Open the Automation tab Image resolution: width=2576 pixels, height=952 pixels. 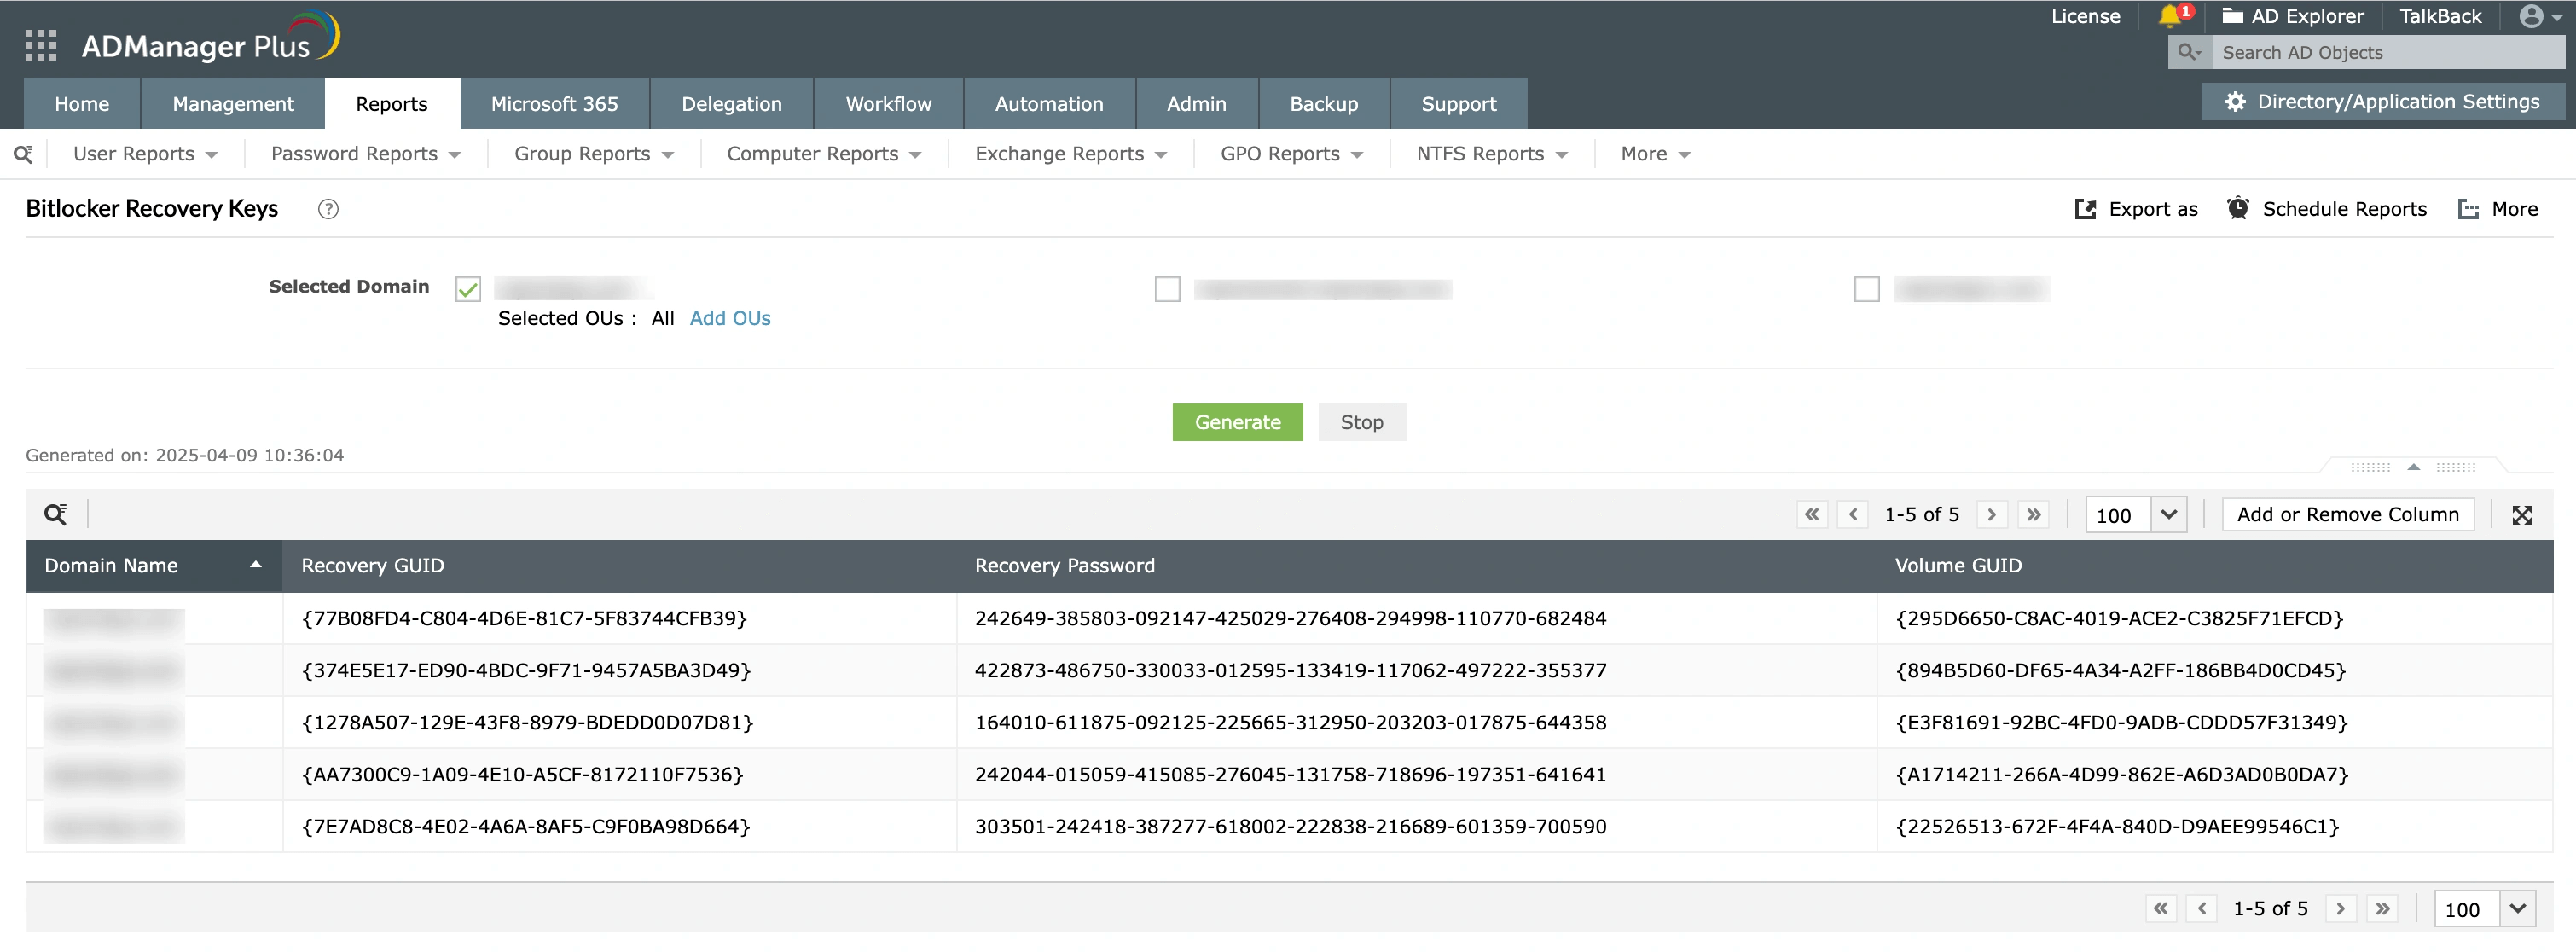(x=1049, y=104)
